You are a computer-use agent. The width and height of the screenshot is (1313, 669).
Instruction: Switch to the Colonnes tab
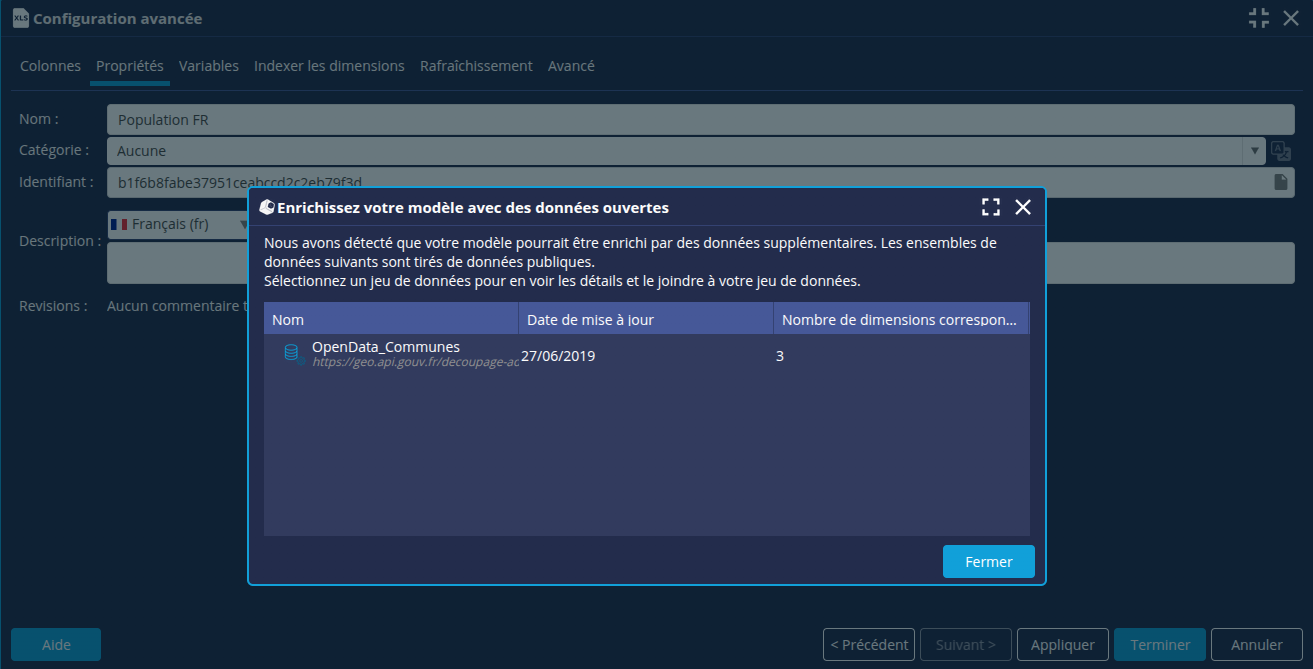50,66
